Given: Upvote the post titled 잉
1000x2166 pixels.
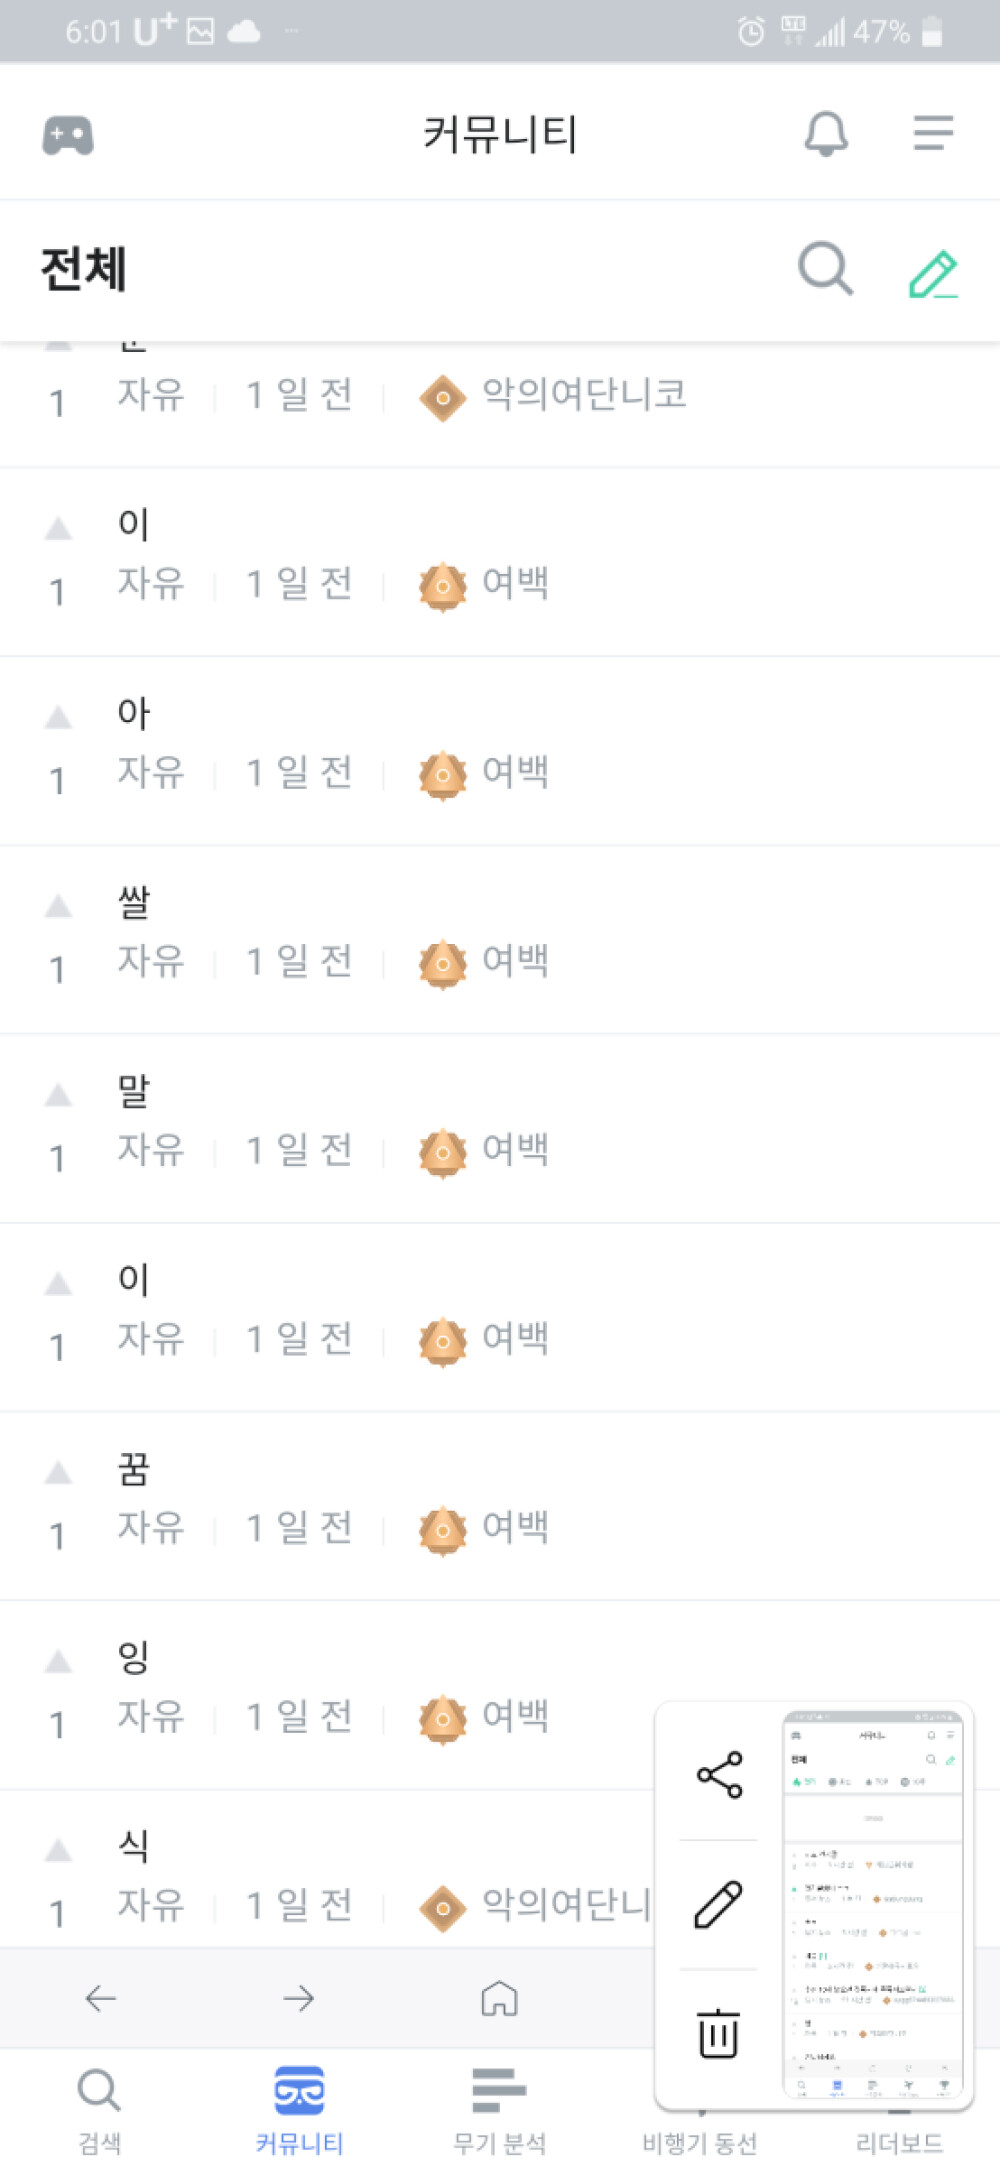Looking at the screenshot, I should [59, 1662].
